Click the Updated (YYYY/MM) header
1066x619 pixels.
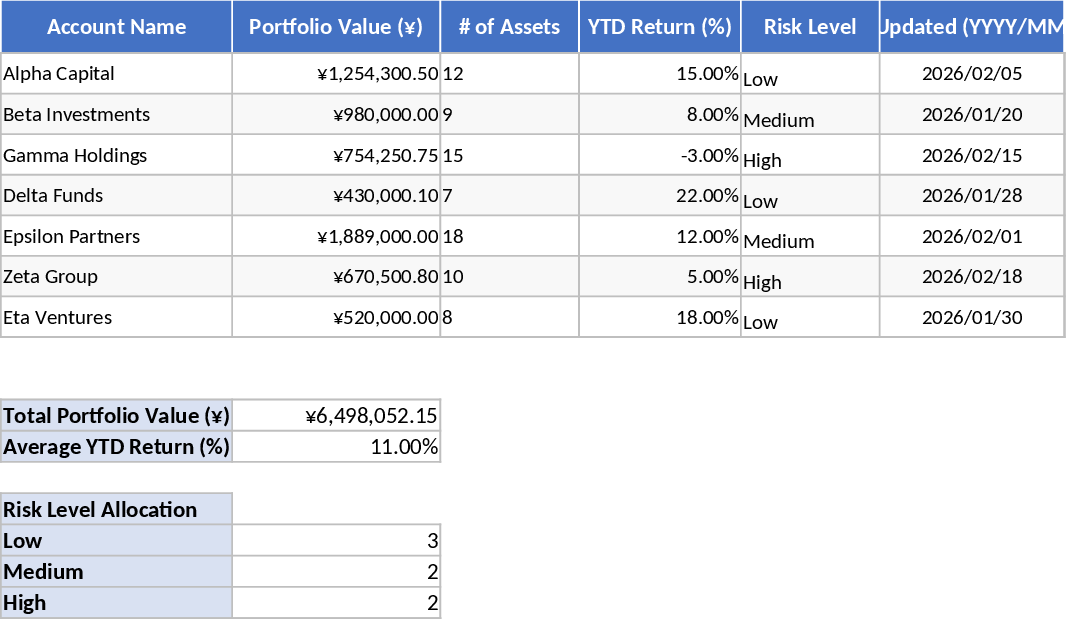tap(970, 27)
